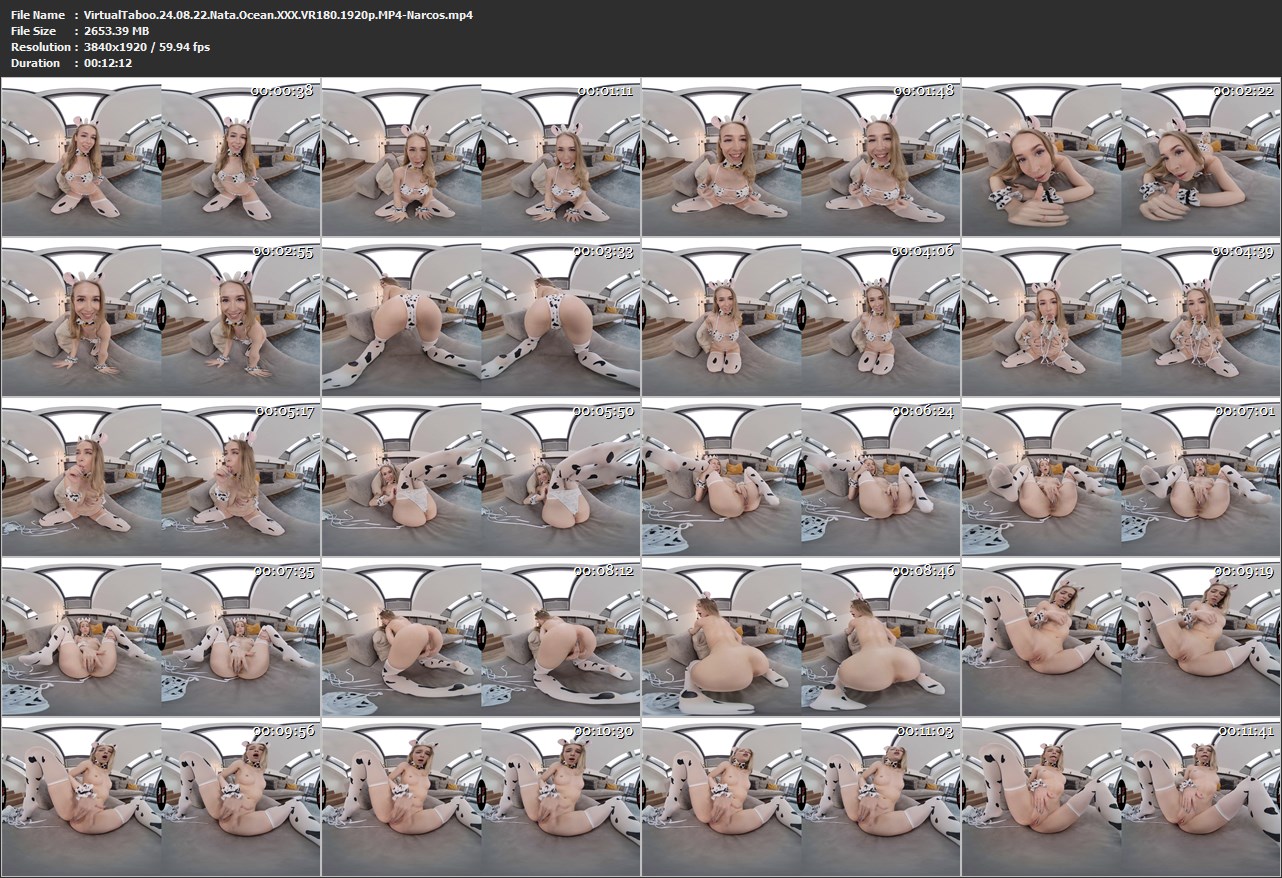Viewport: 1282px width, 878px height.
Task: Click the thumbnail stamped 00:11:03
Action: click(x=801, y=797)
